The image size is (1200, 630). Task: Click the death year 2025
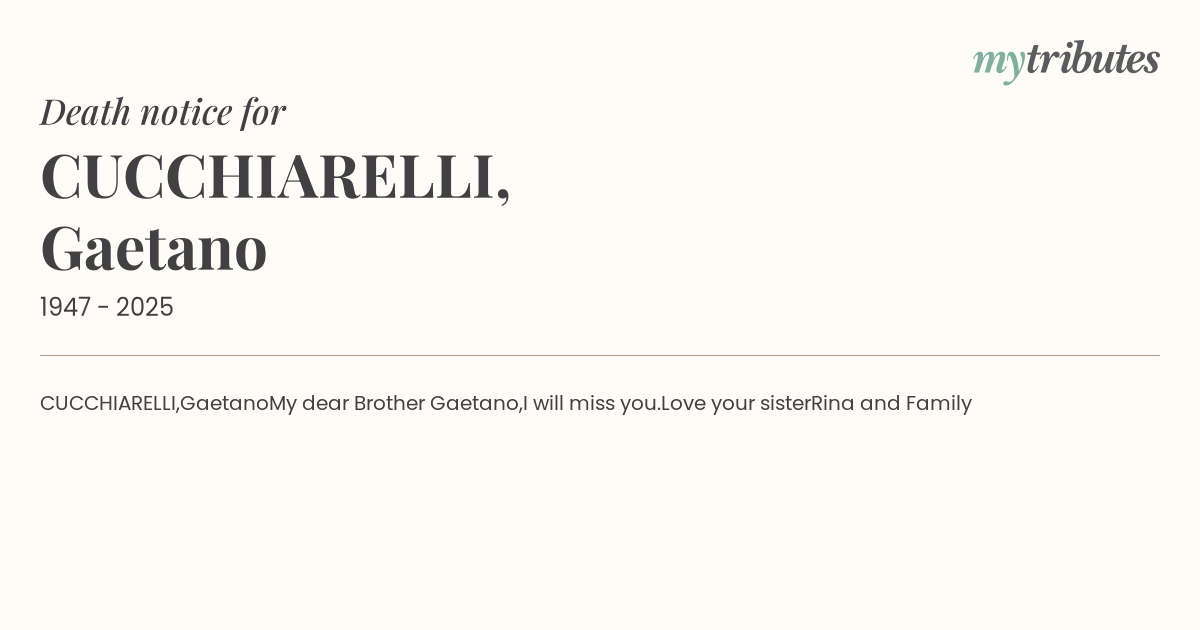click(145, 307)
